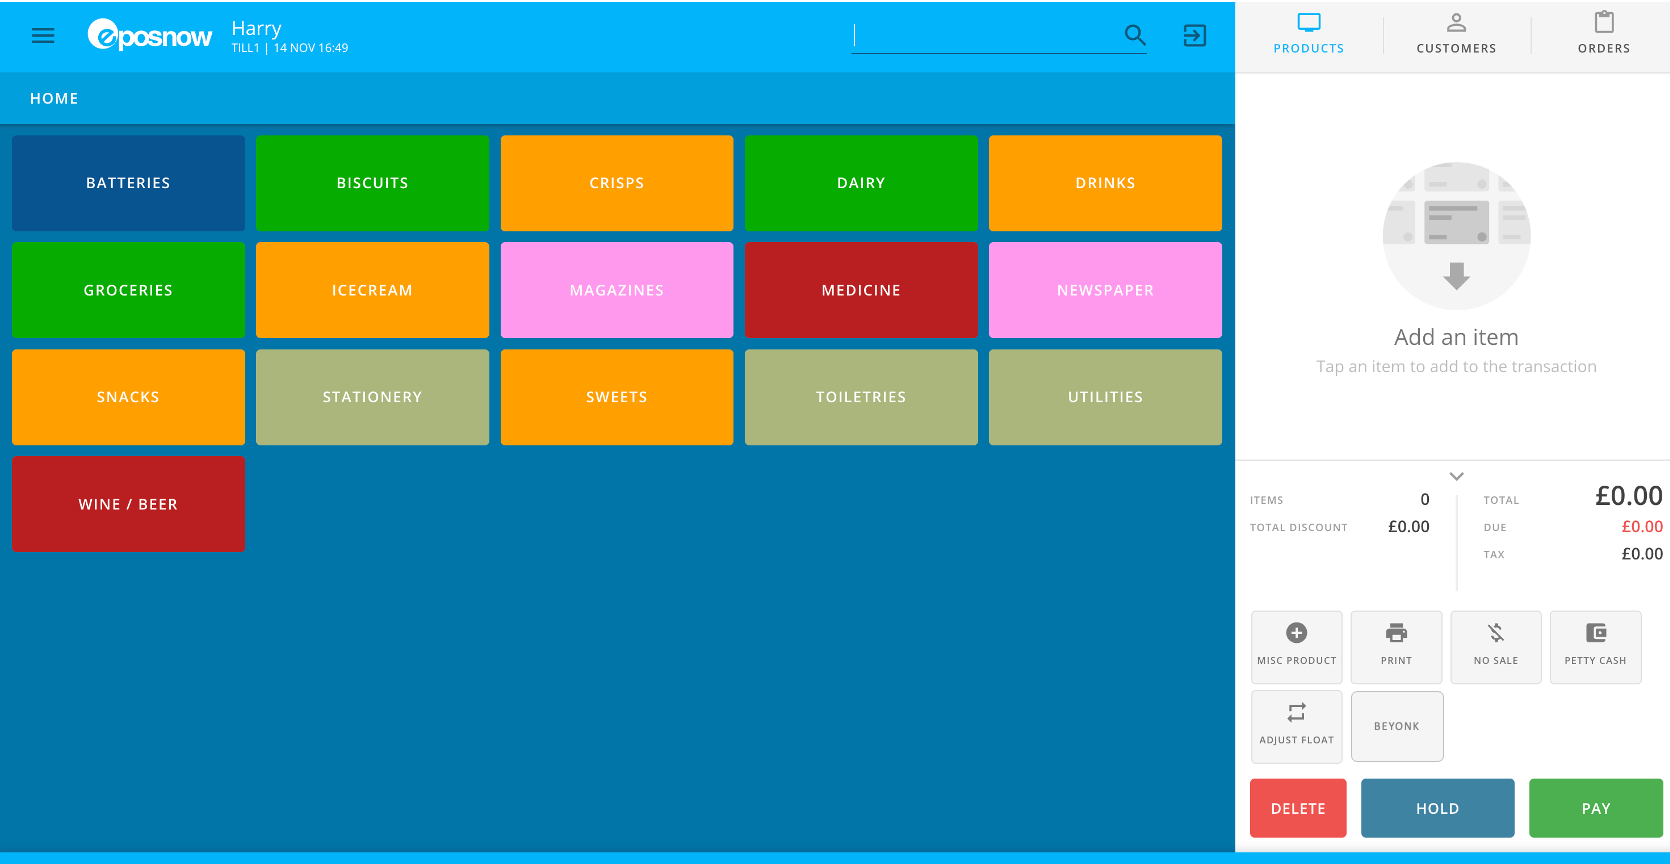
Task: Select the Products tab
Action: [x=1308, y=34]
